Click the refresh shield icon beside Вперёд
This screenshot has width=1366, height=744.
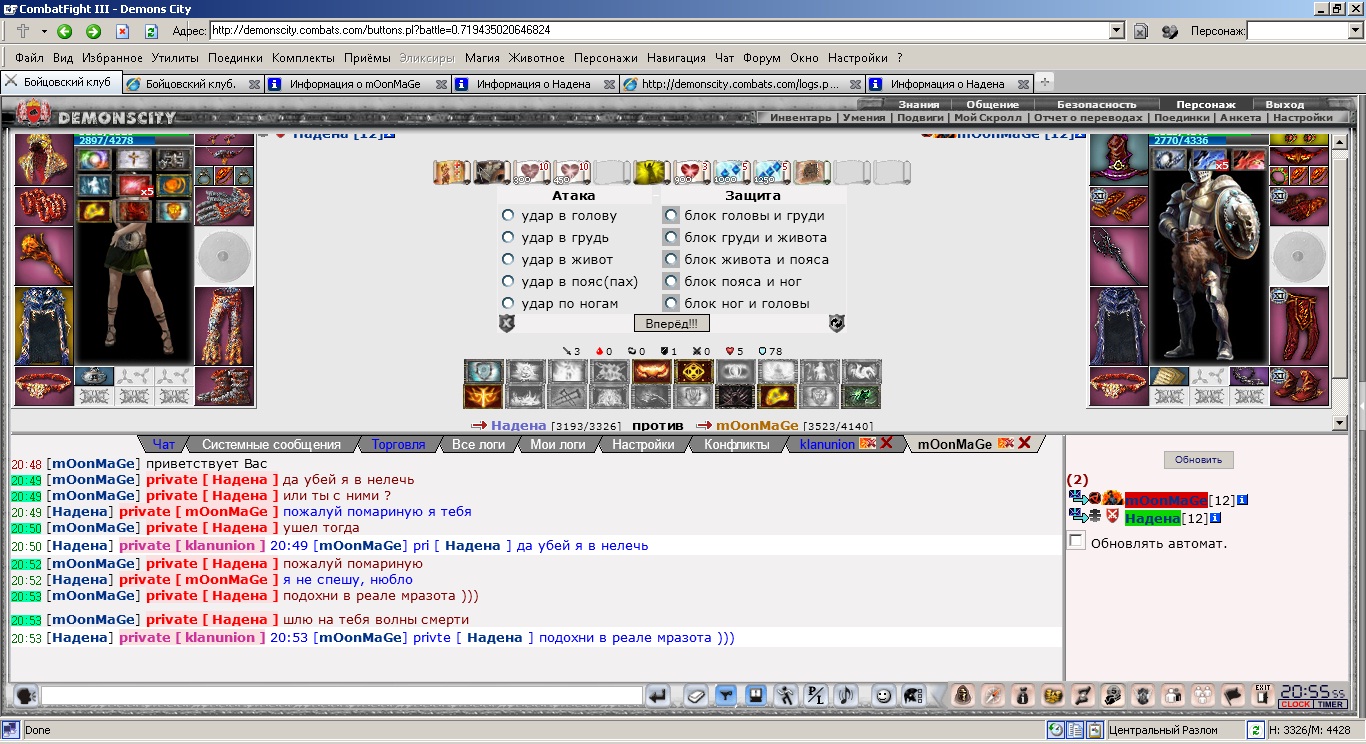(836, 323)
